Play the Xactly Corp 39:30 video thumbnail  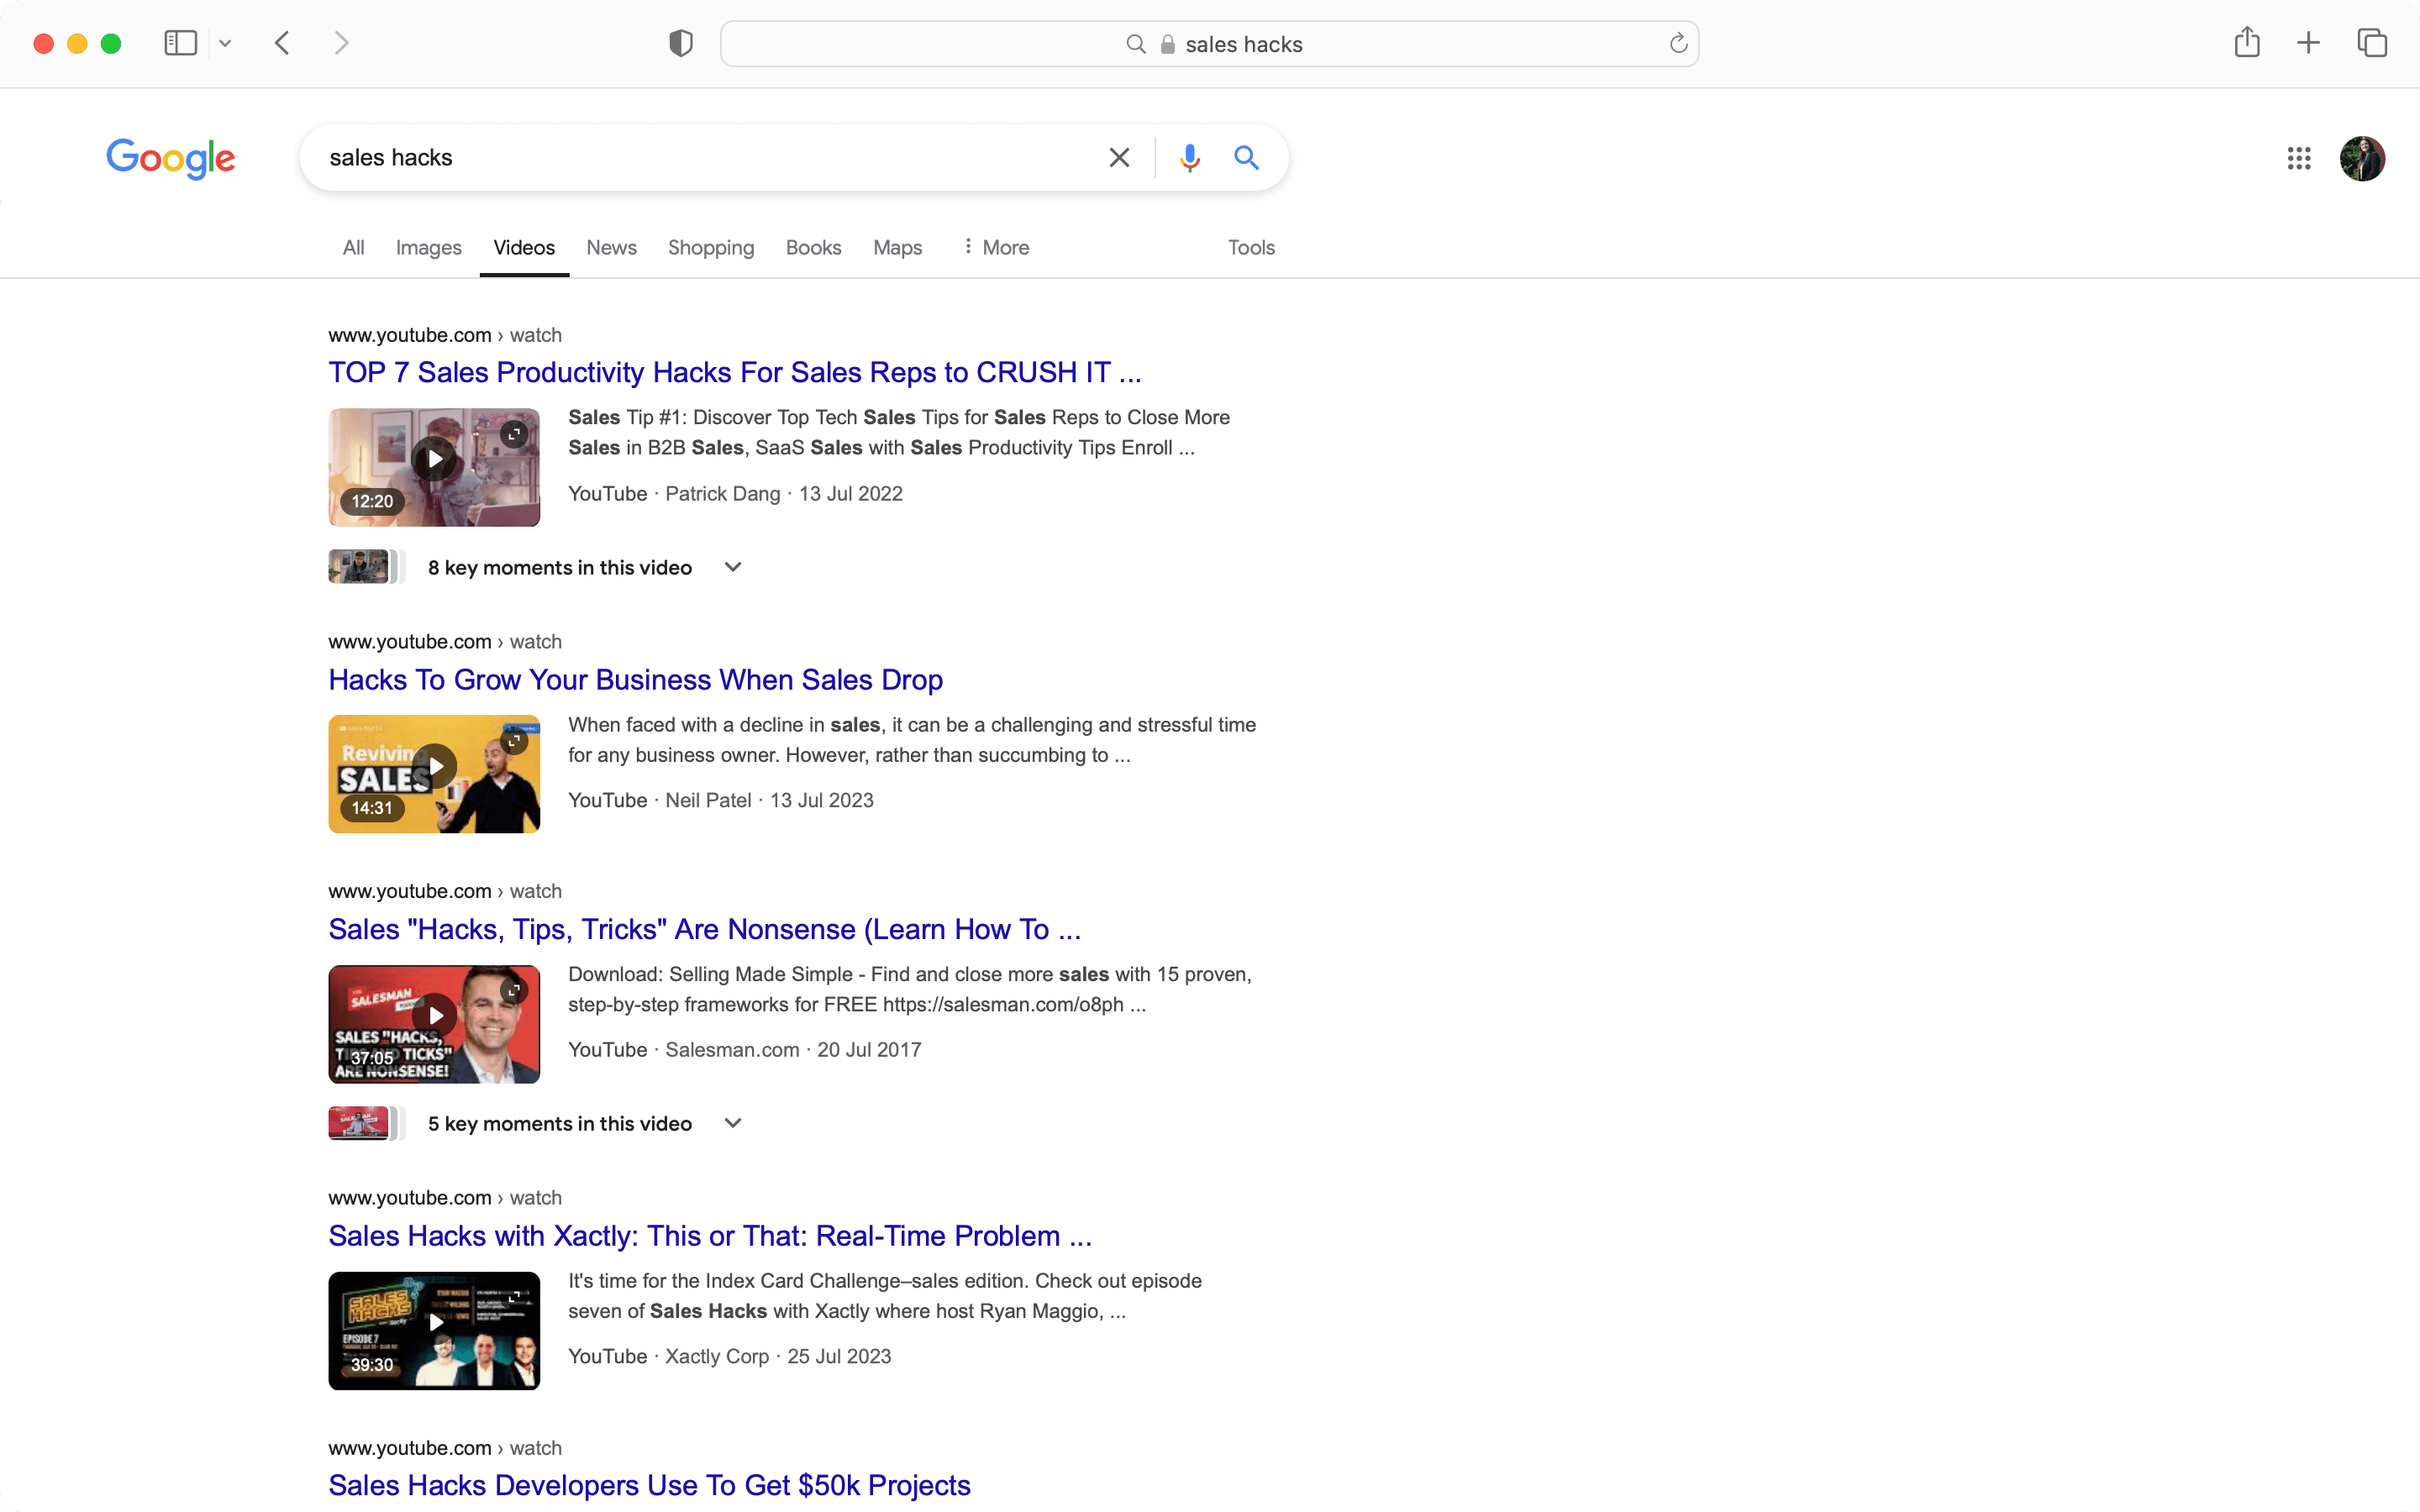click(x=434, y=1331)
